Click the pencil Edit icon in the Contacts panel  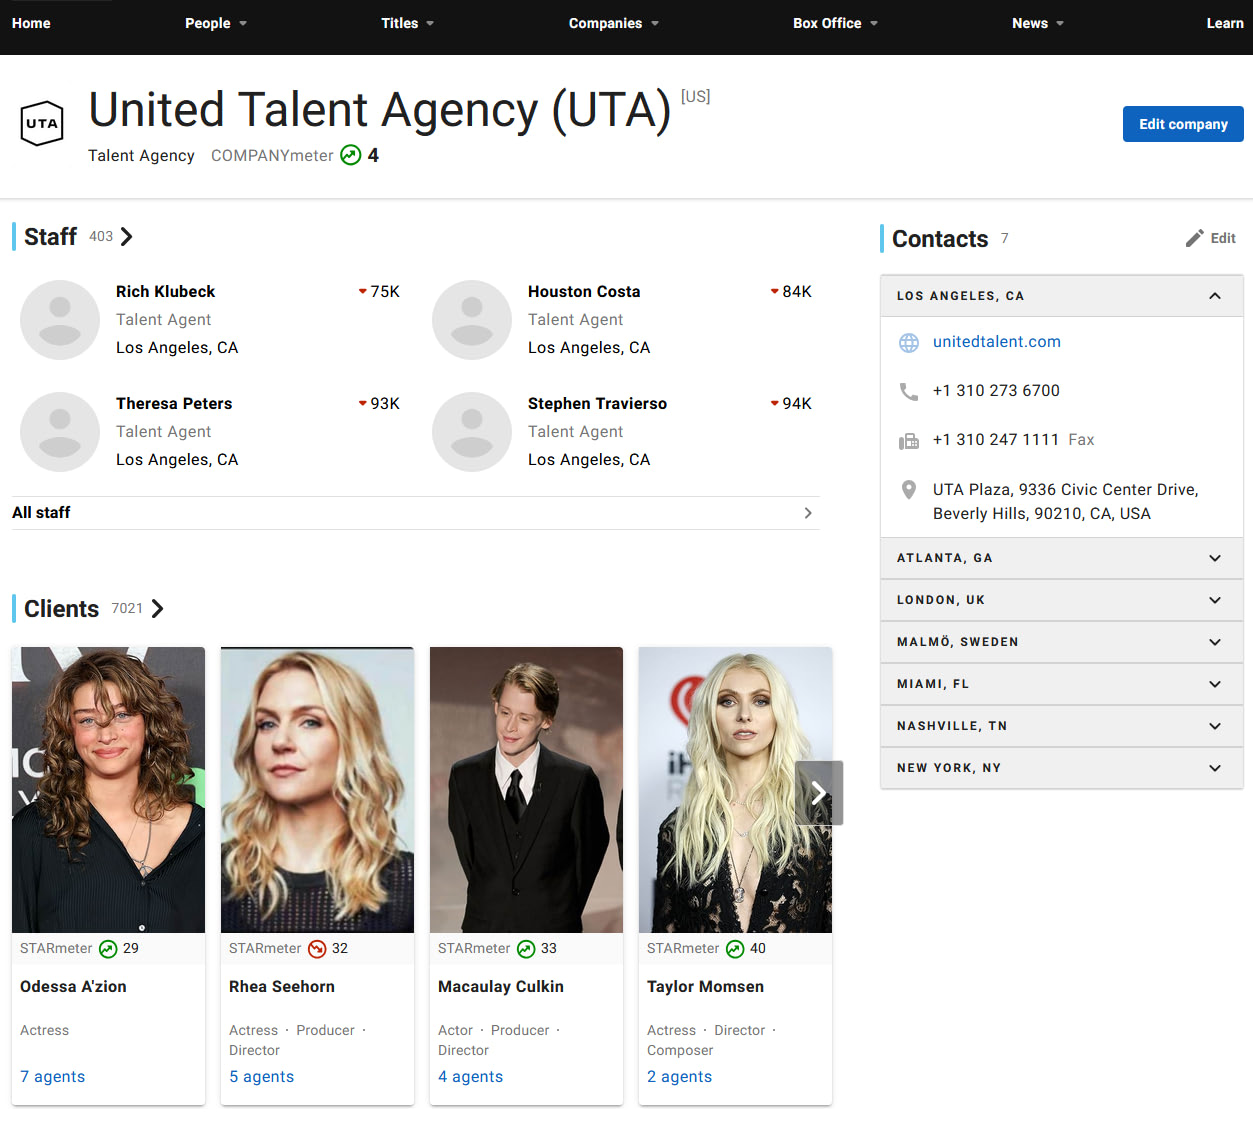pos(1194,238)
